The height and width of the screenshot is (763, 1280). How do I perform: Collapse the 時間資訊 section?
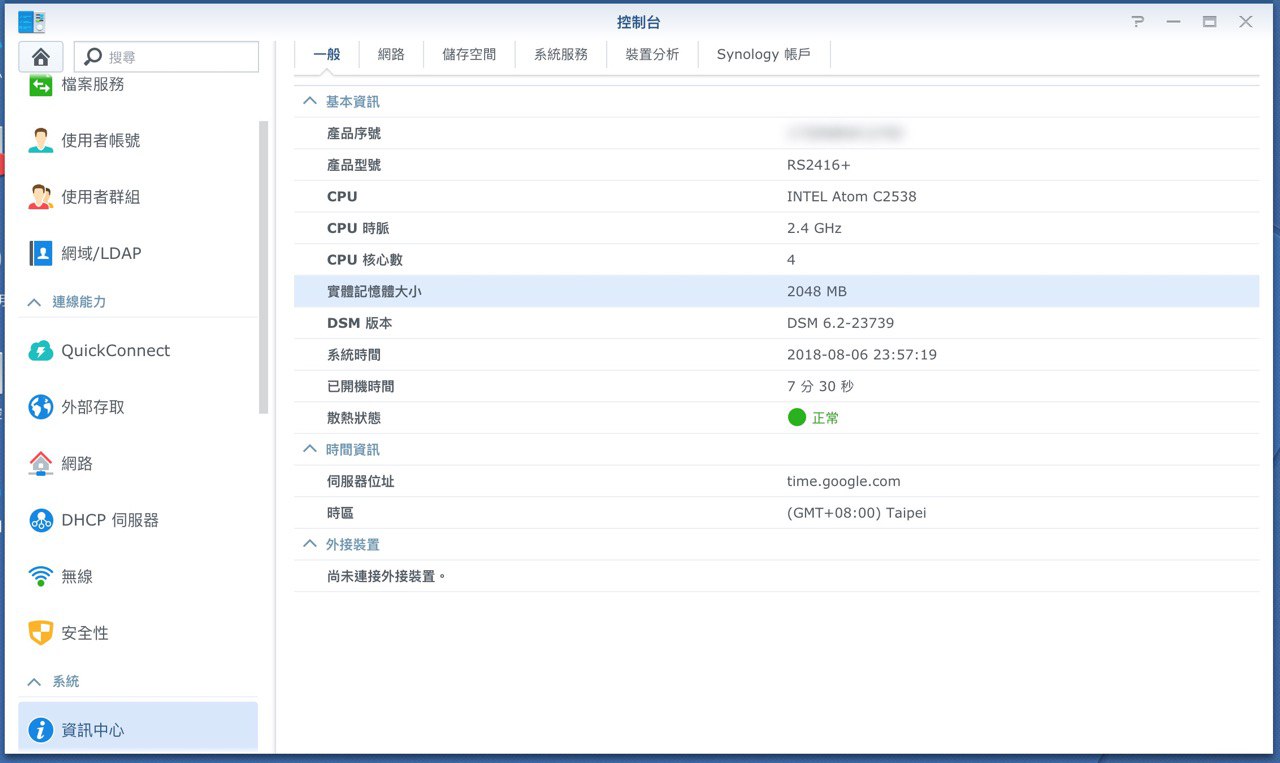pos(310,449)
